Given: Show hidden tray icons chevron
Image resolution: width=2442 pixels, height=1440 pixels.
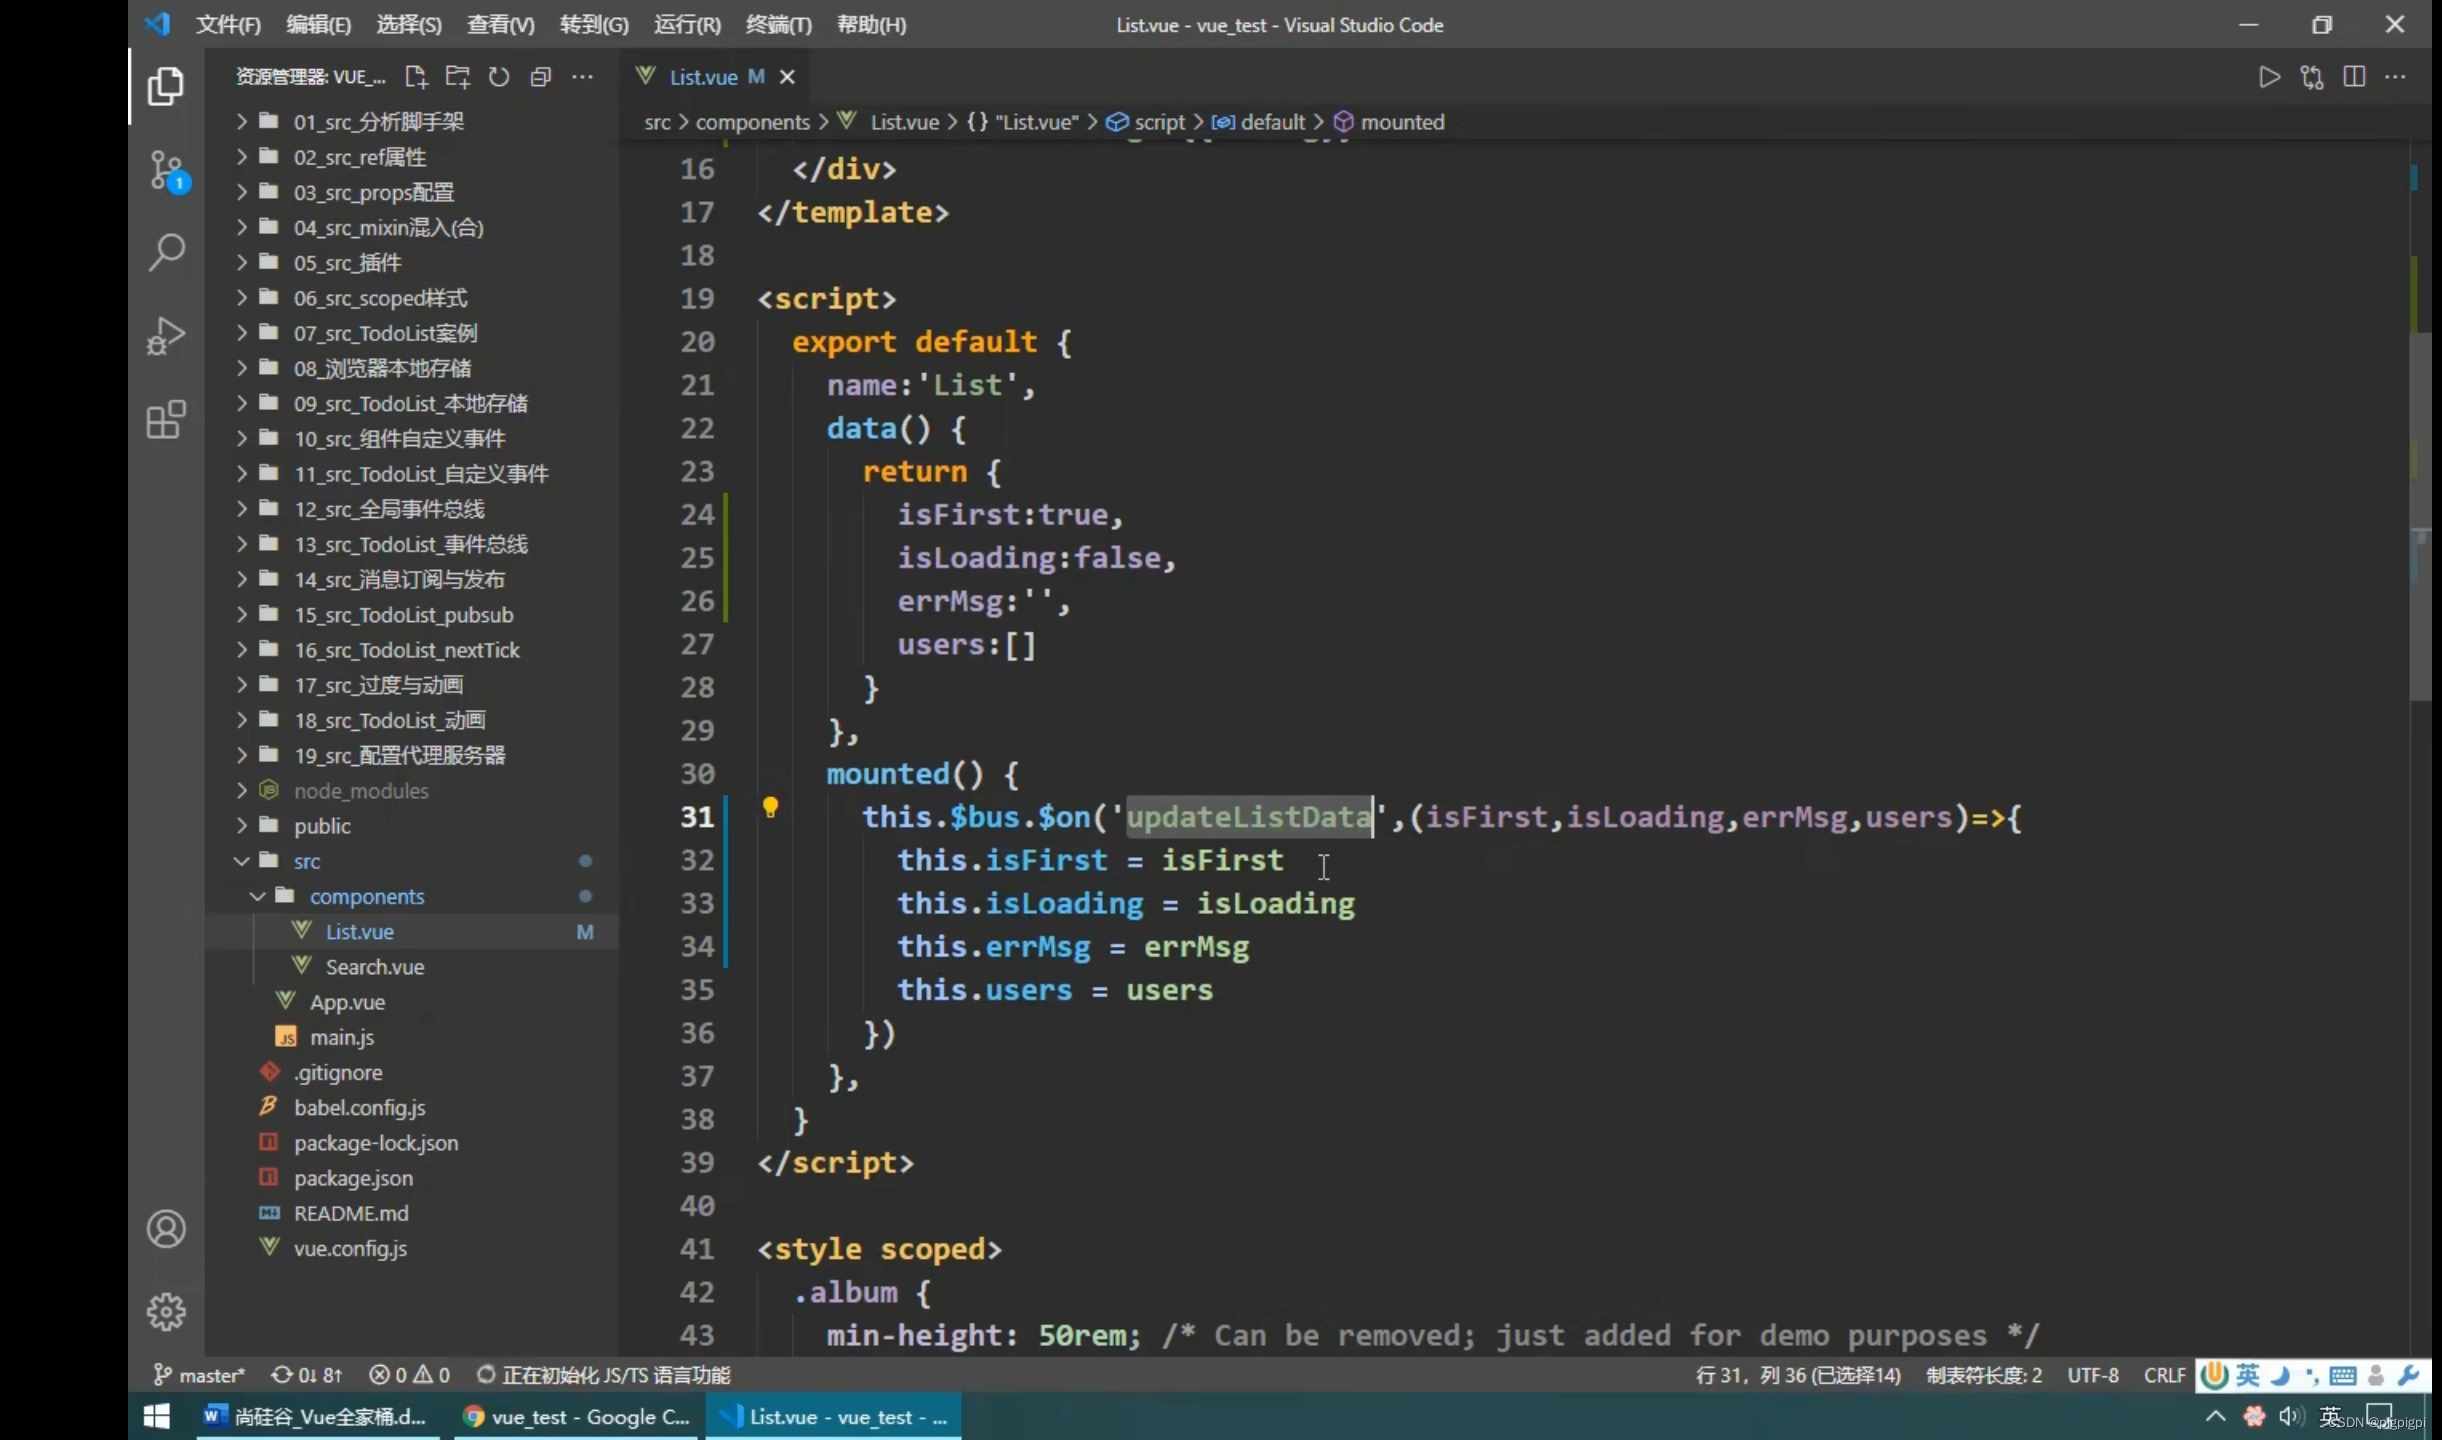Looking at the screenshot, I should pyautogui.click(x=2215, y=1417).
